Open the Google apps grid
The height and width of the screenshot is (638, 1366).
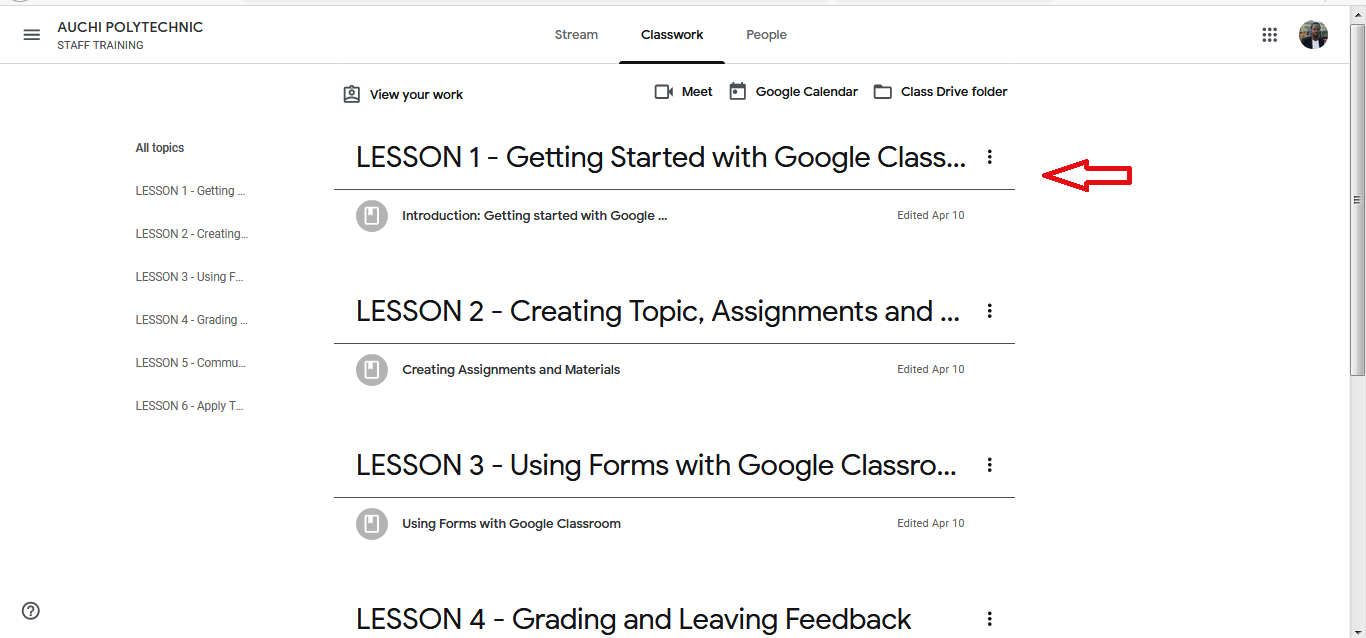[1270, 35]
